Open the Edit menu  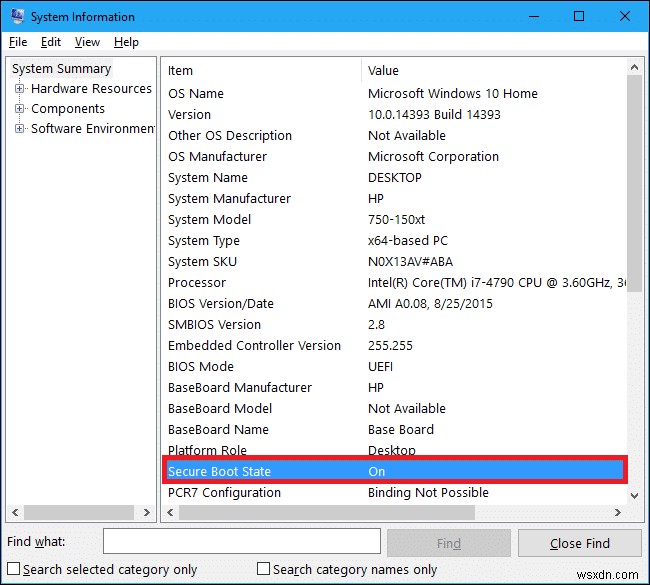[x=51, y=42]
